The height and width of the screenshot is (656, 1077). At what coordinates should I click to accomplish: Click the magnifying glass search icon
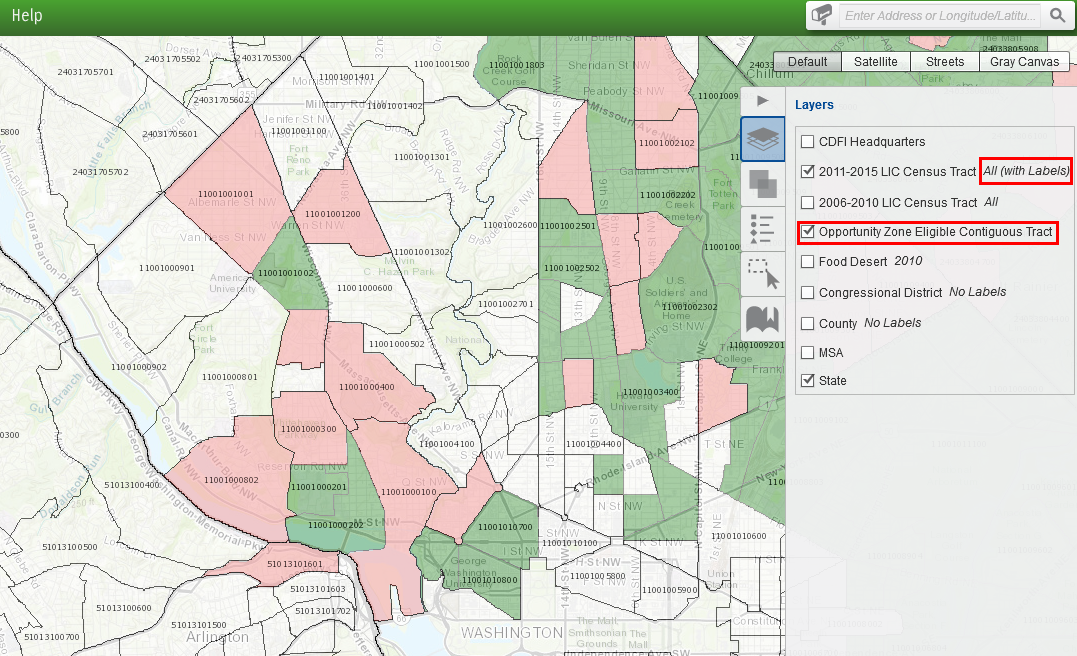[1056, 16]
